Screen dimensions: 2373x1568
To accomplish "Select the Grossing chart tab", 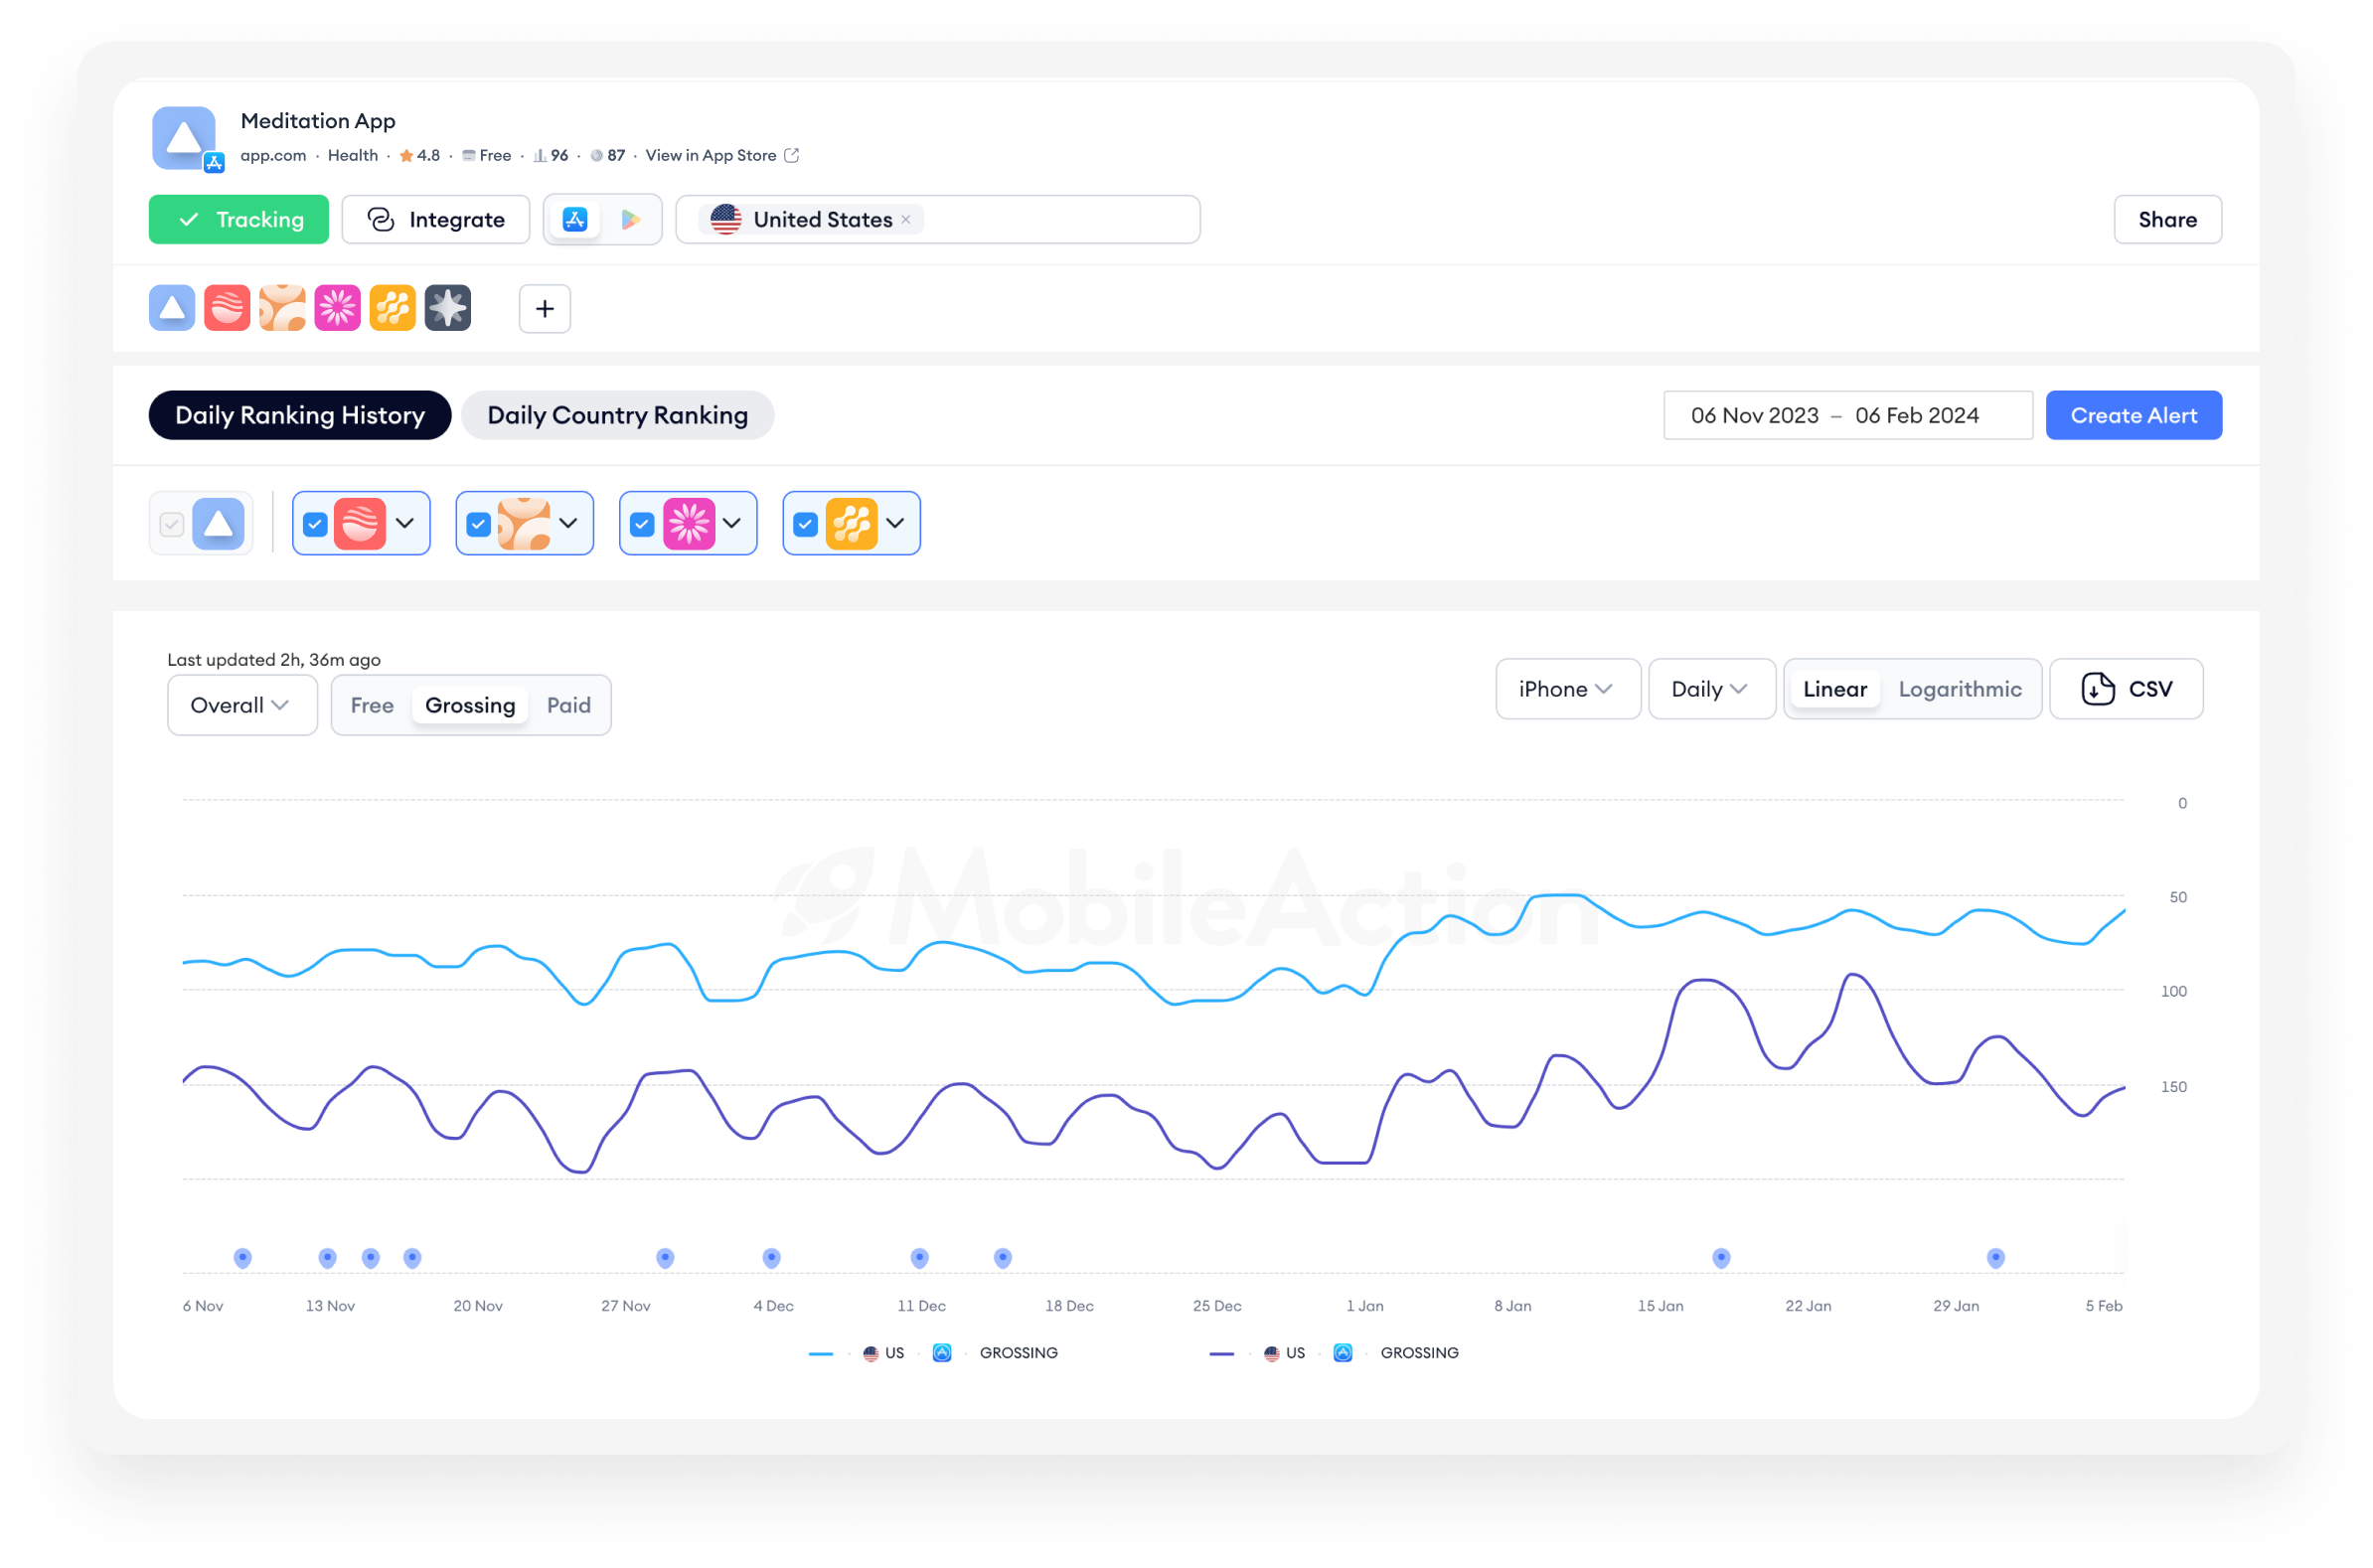I will tap(470, 705).
